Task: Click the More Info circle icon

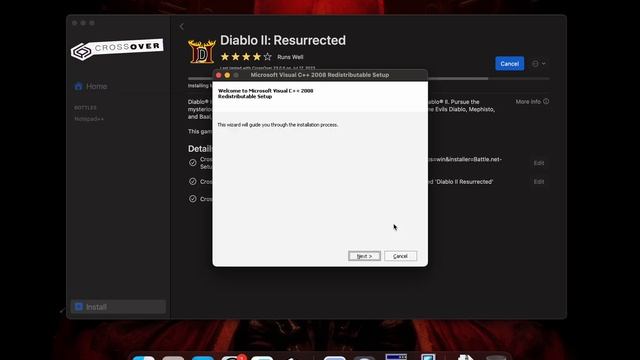Action: (x=546, y=102)
